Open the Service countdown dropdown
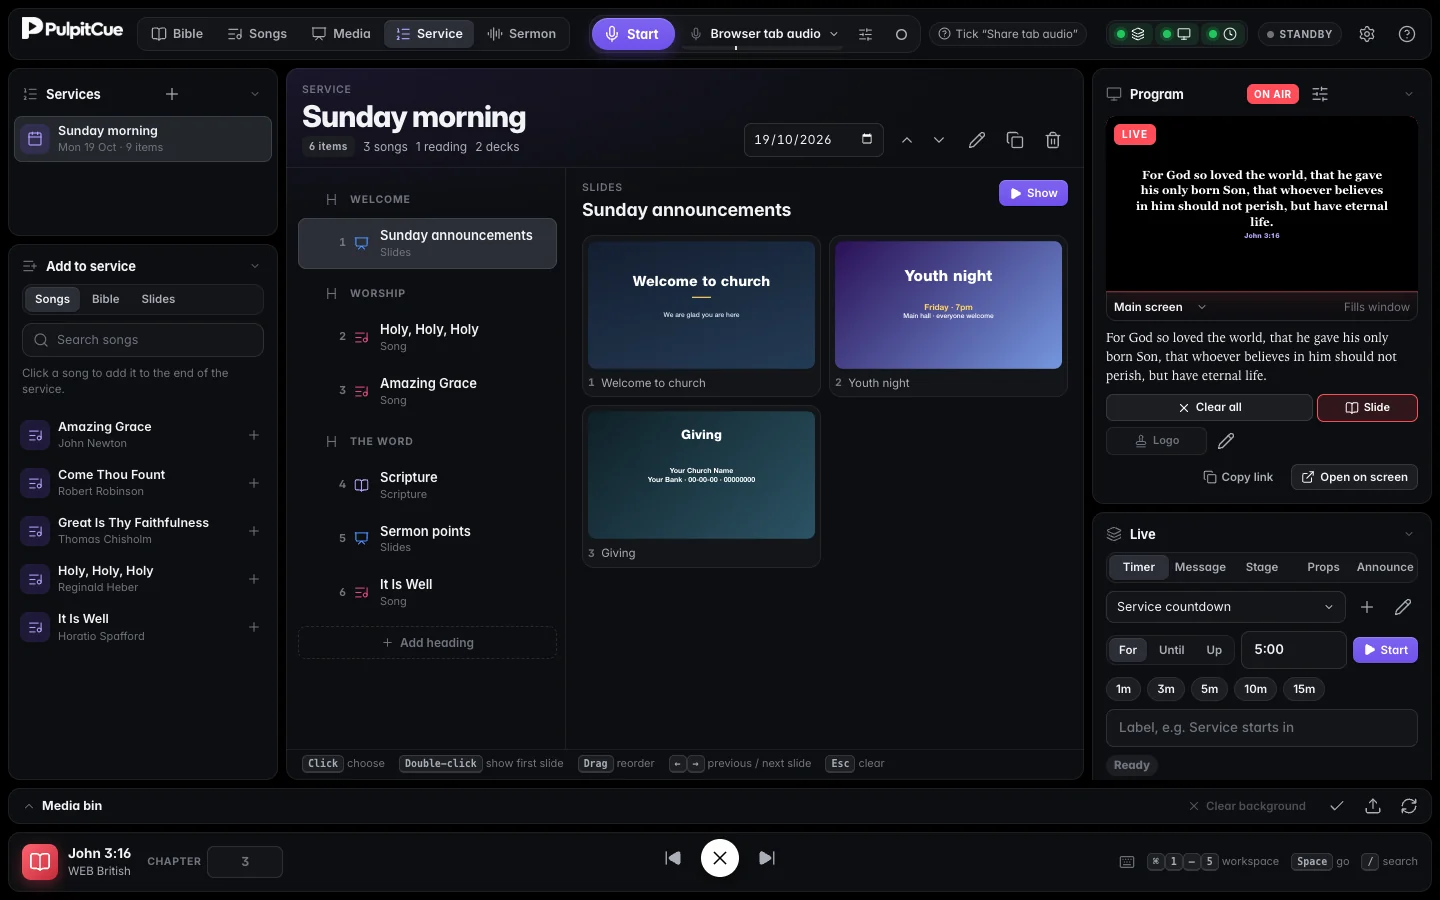 pos(1225,607)
